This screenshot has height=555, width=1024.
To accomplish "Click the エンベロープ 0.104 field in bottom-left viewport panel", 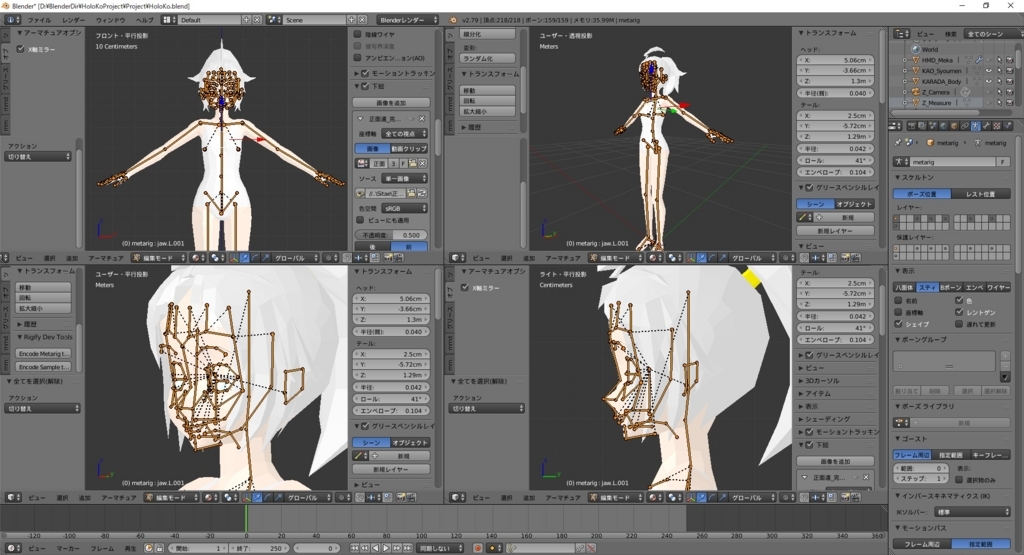I will pos(391,411).
